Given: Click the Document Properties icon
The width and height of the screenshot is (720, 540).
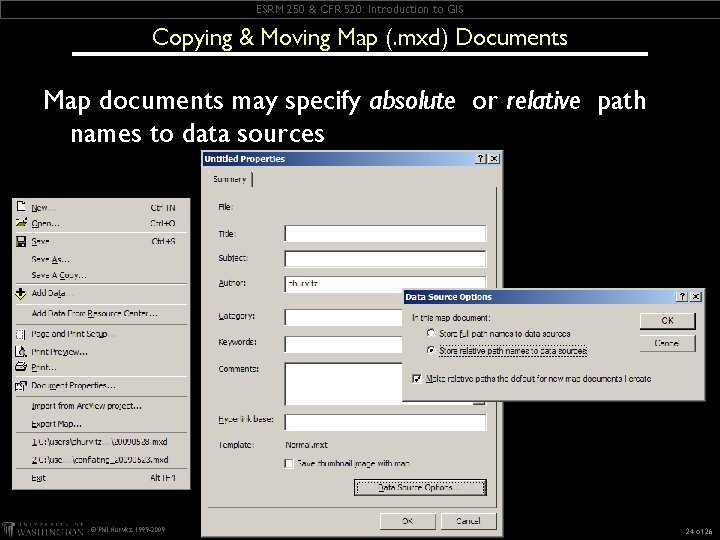Looking at the screenshot, I should [x=21, y=386].
